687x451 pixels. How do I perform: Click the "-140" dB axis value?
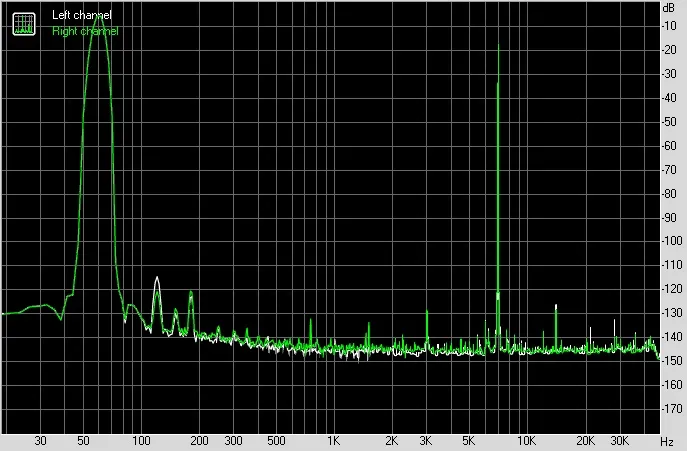coord(672,337)
